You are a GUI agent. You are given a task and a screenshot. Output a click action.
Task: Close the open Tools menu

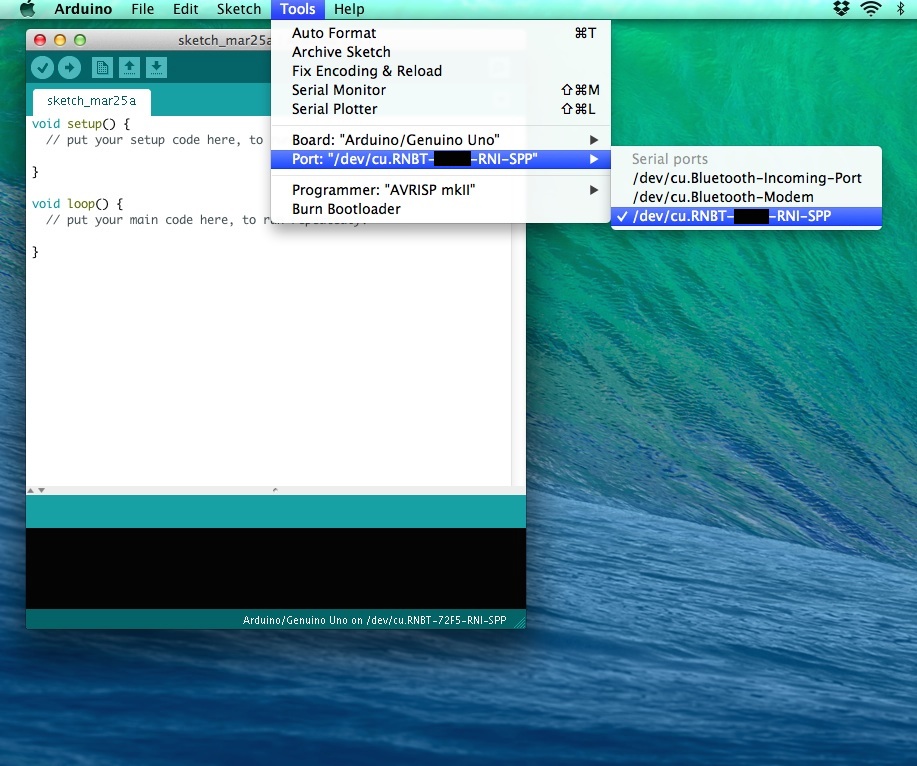298,9
